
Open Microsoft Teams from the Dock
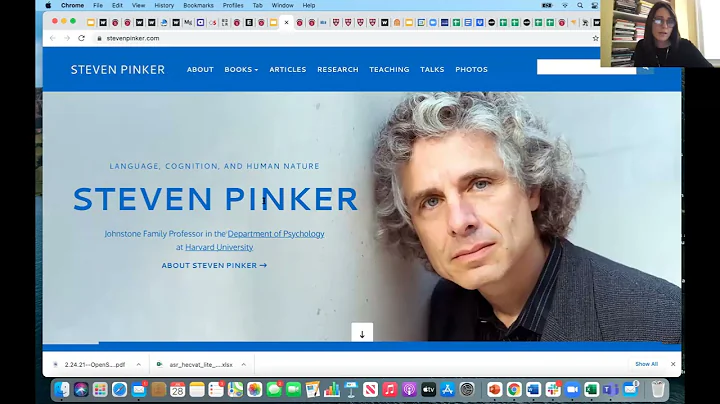[x=611, y=389]
